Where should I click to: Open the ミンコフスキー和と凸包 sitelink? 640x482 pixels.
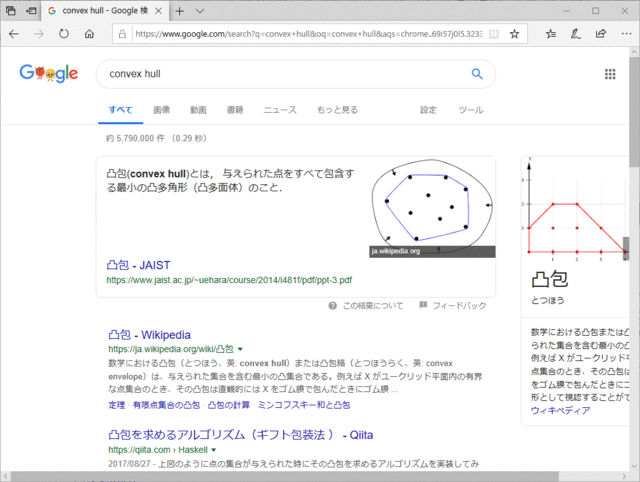(304, 405)
